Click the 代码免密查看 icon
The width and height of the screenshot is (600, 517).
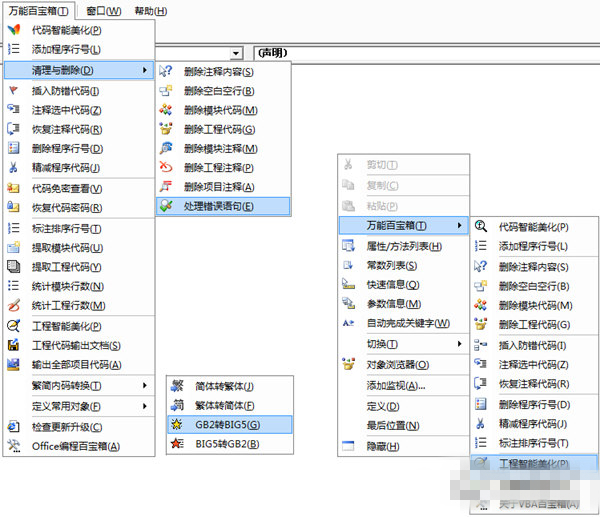pyautogui.click(x=14, y=188)
